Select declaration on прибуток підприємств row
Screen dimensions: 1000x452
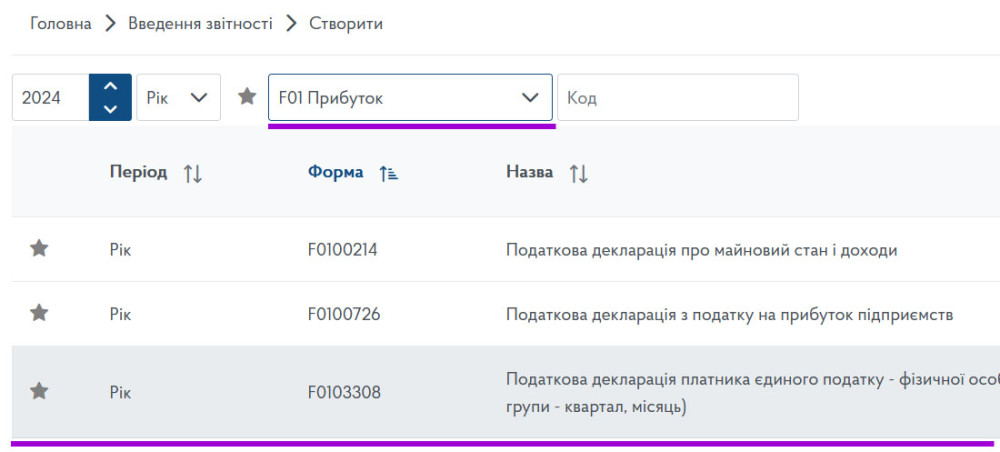point(730,314)
